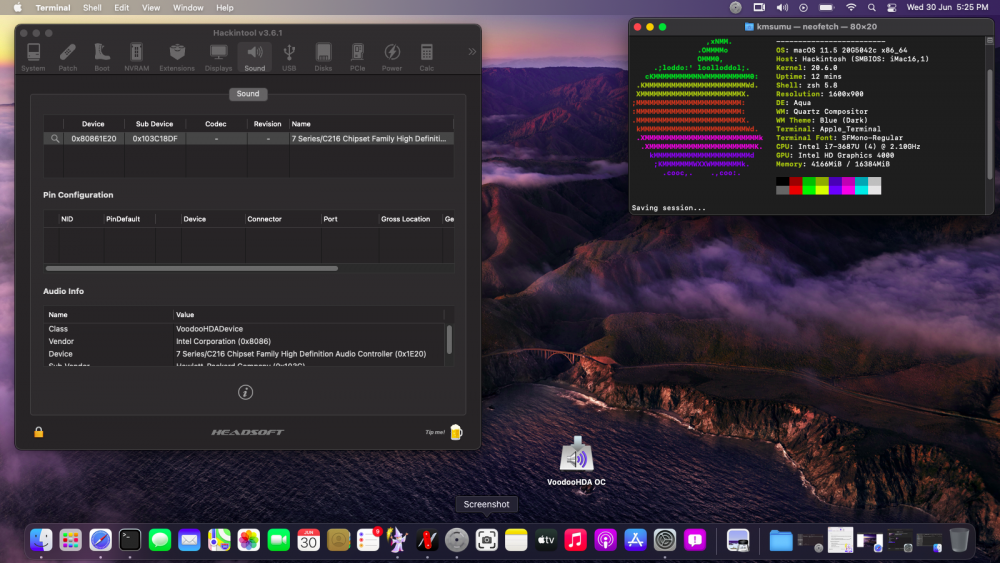Open the Help menu
Screen dimensions: 1000x563
[x=224, y=8]
